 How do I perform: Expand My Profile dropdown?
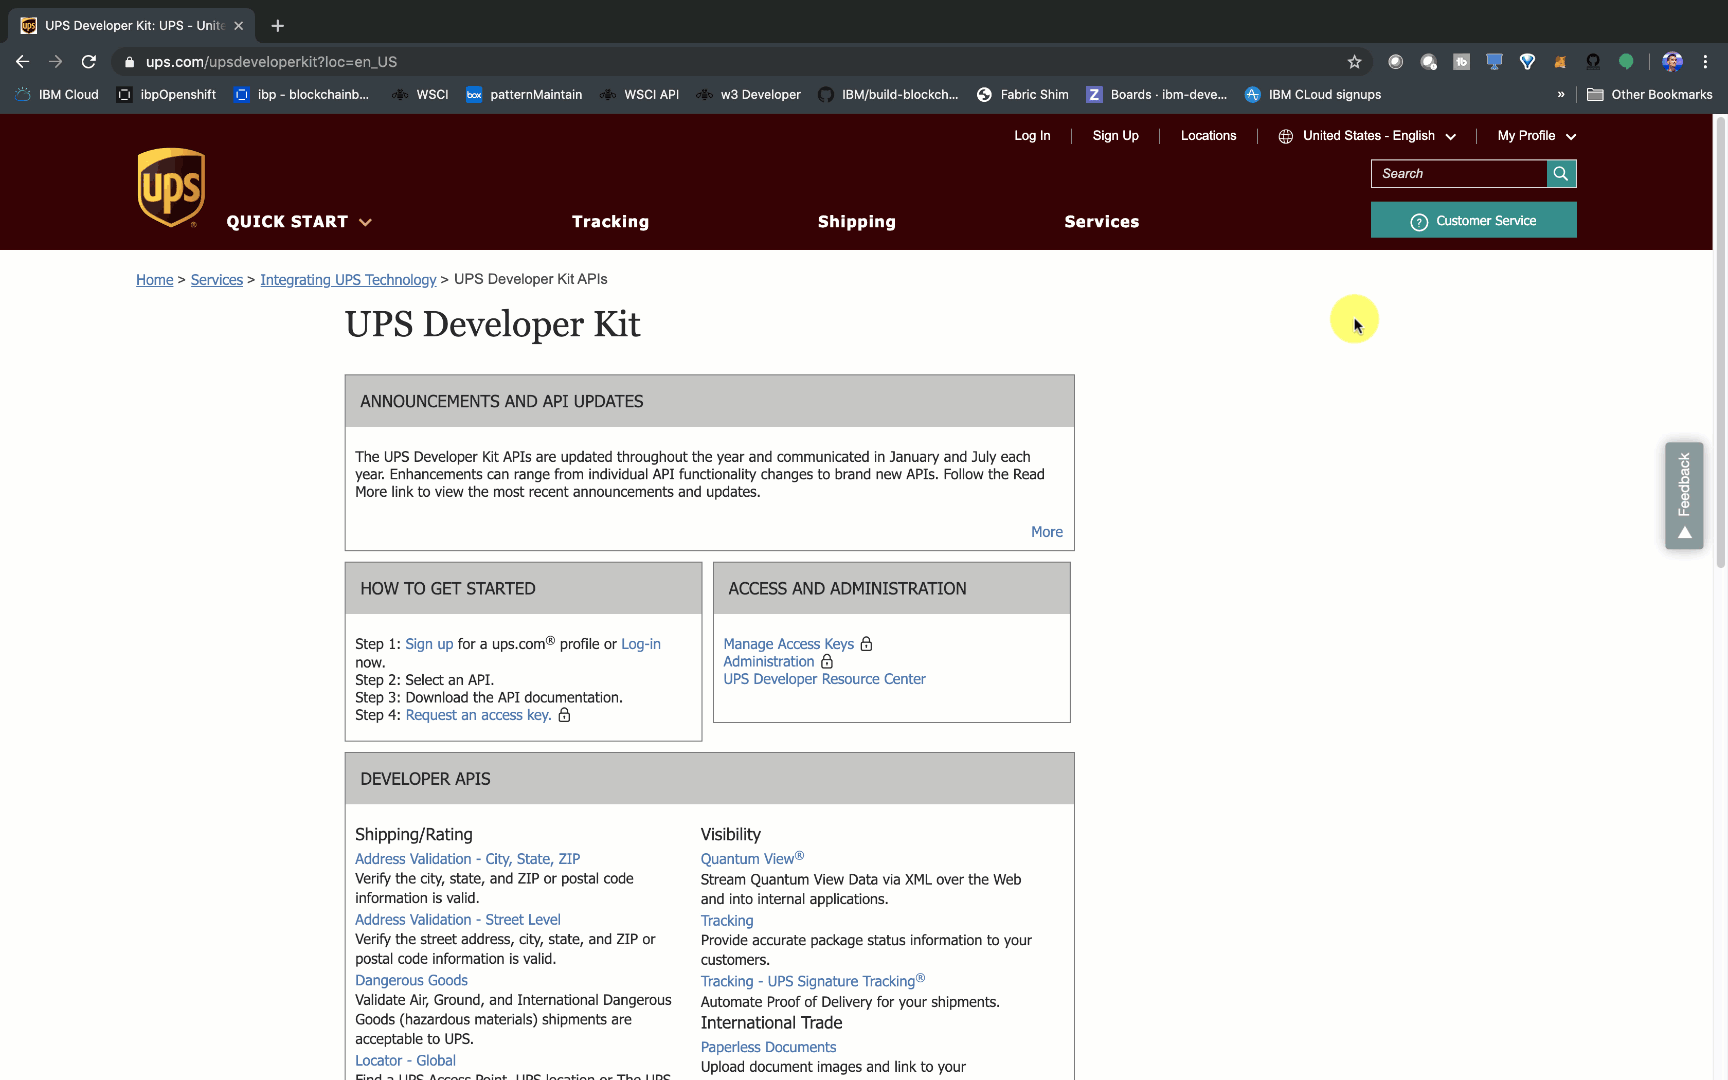pos(1537,136)
